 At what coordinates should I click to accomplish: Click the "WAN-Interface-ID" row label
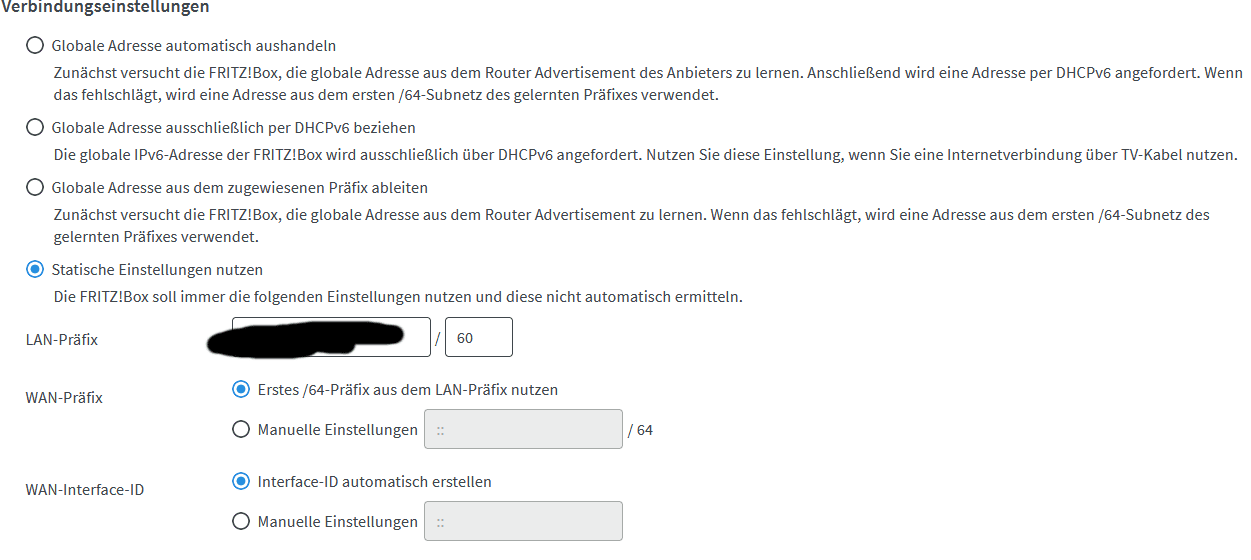click(x=84, y=490)
